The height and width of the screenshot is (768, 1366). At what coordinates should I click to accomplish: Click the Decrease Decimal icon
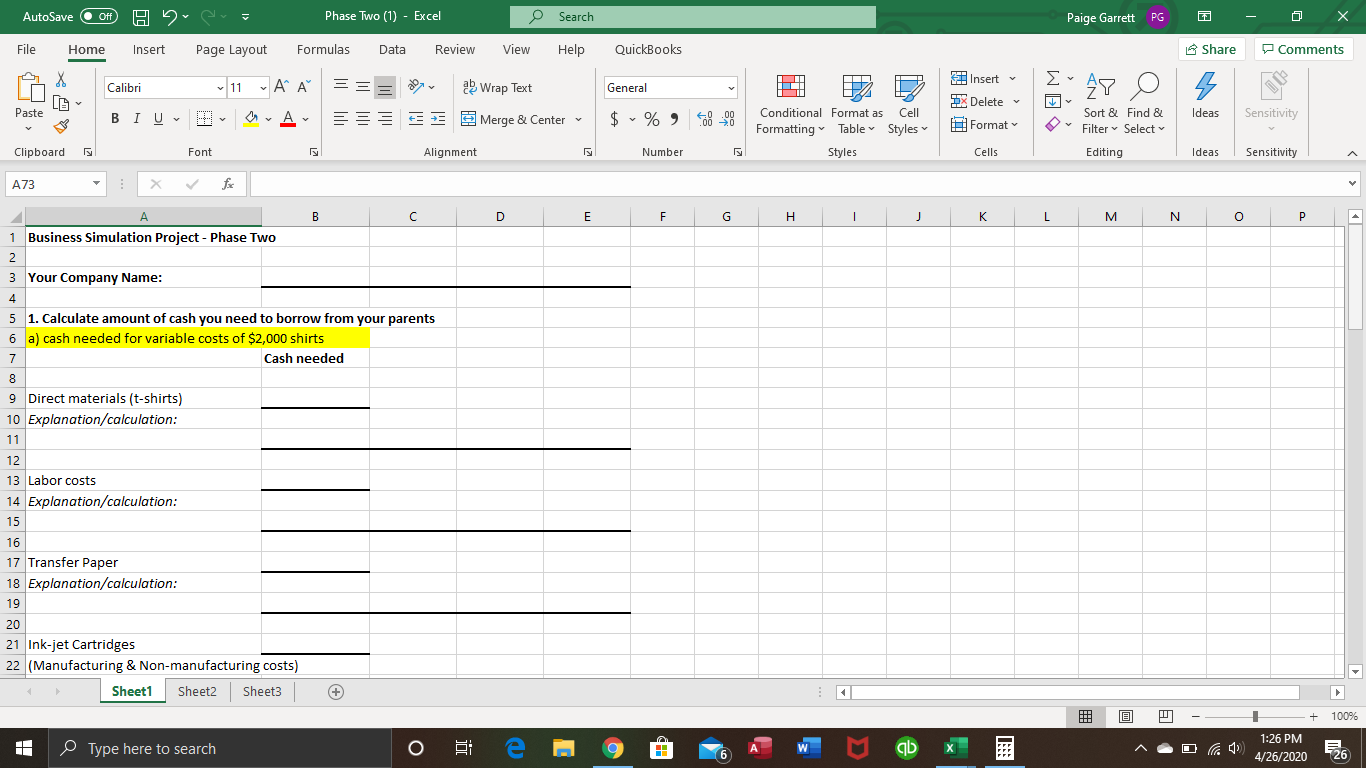point(728,120)
